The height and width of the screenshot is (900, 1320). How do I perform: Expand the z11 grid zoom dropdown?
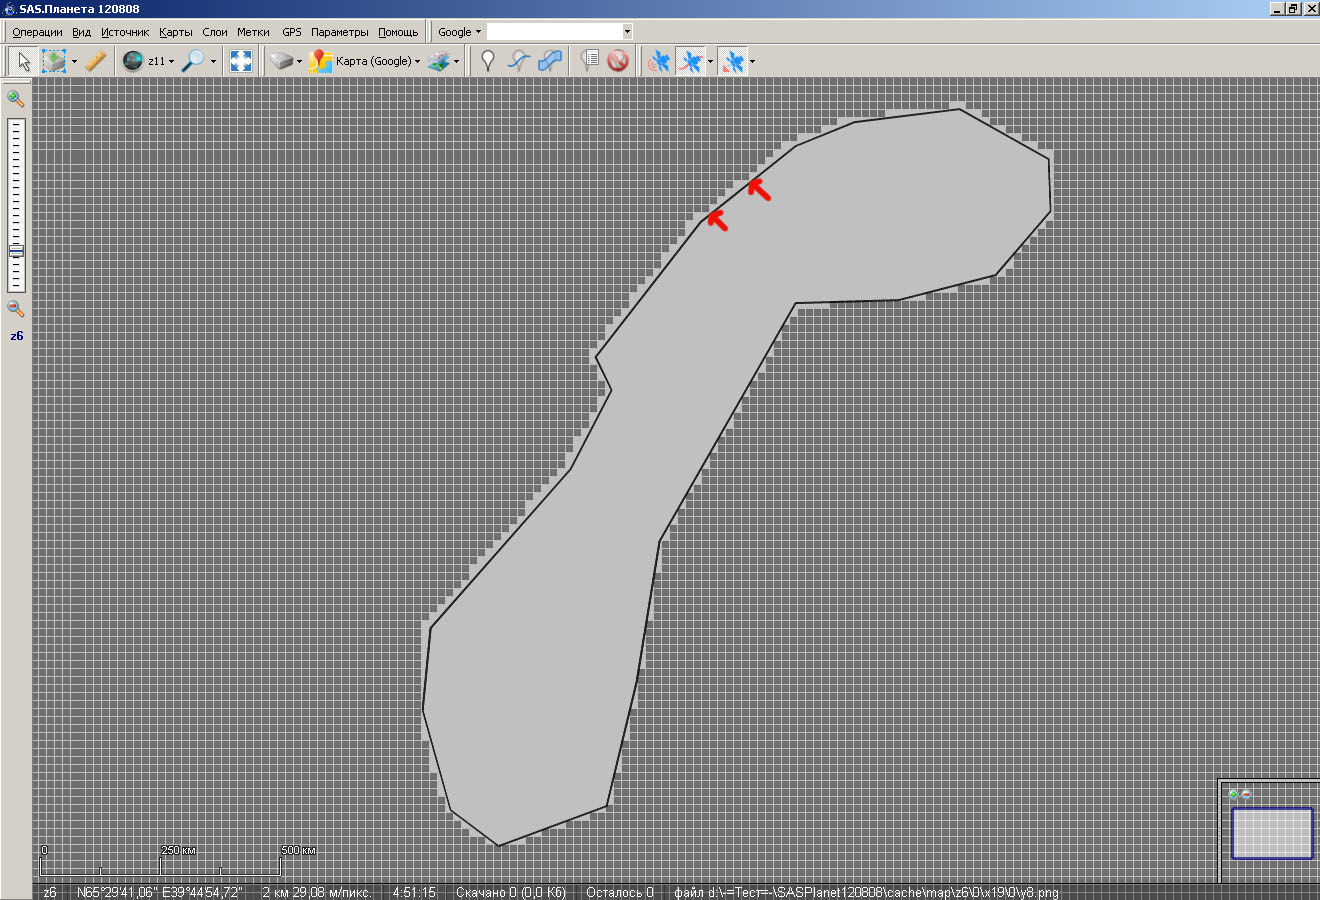point(171,62)
